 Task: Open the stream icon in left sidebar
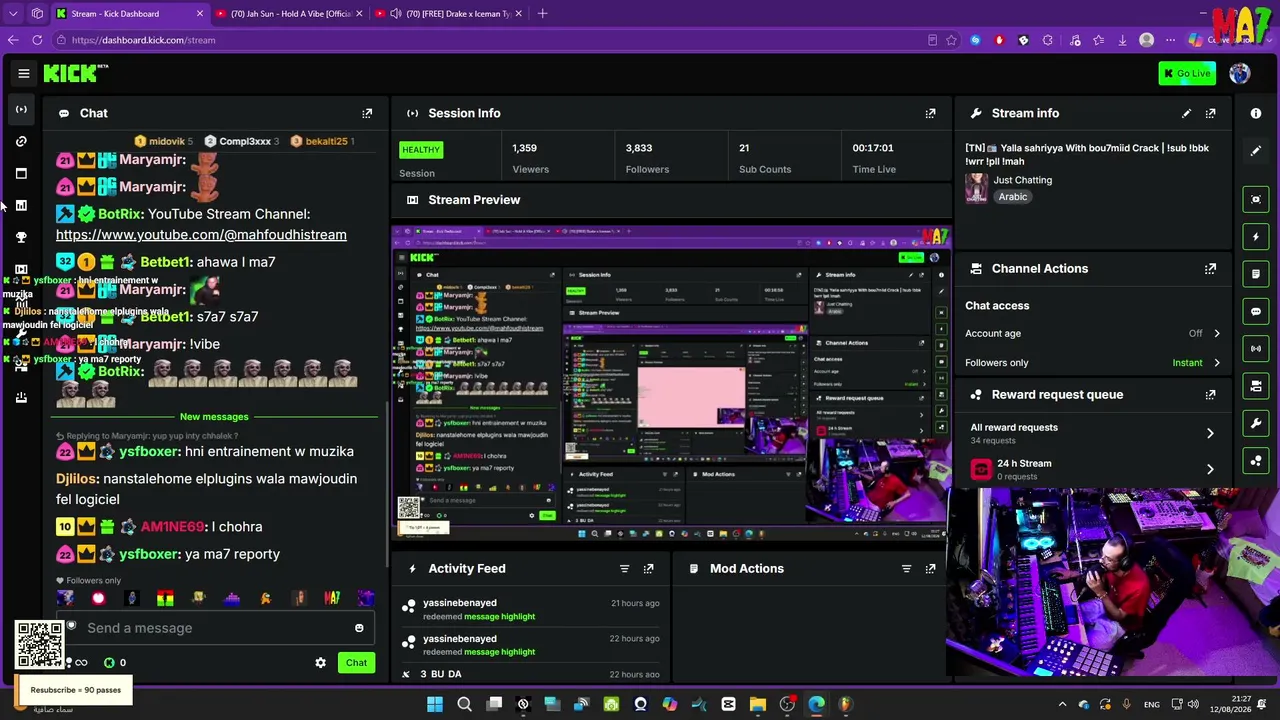(x=21, y=109)
